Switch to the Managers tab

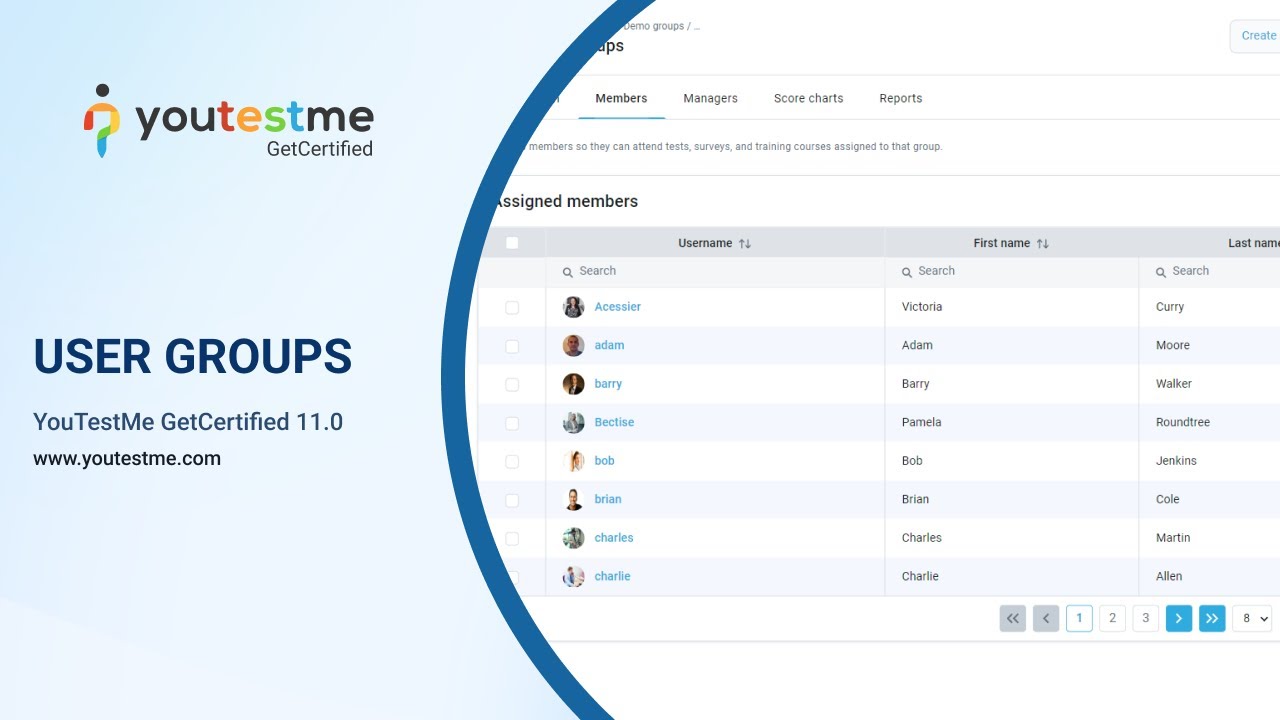coord(710,98)
